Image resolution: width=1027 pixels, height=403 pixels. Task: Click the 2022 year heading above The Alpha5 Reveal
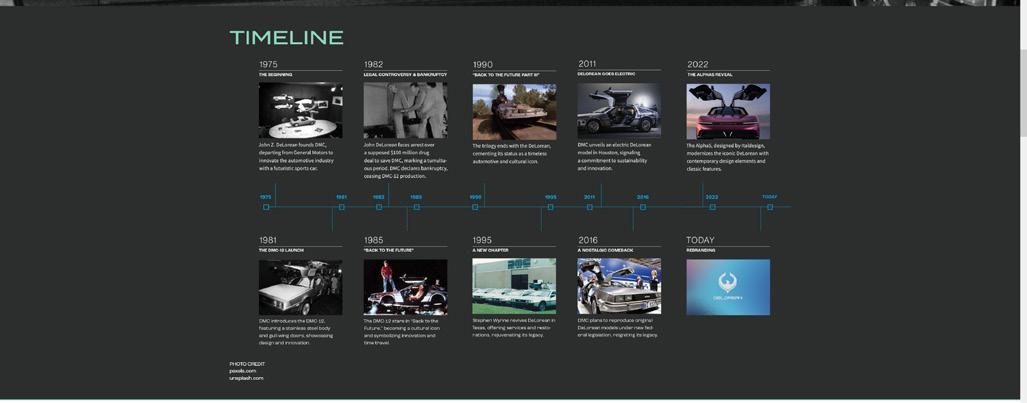click(698, 64)
